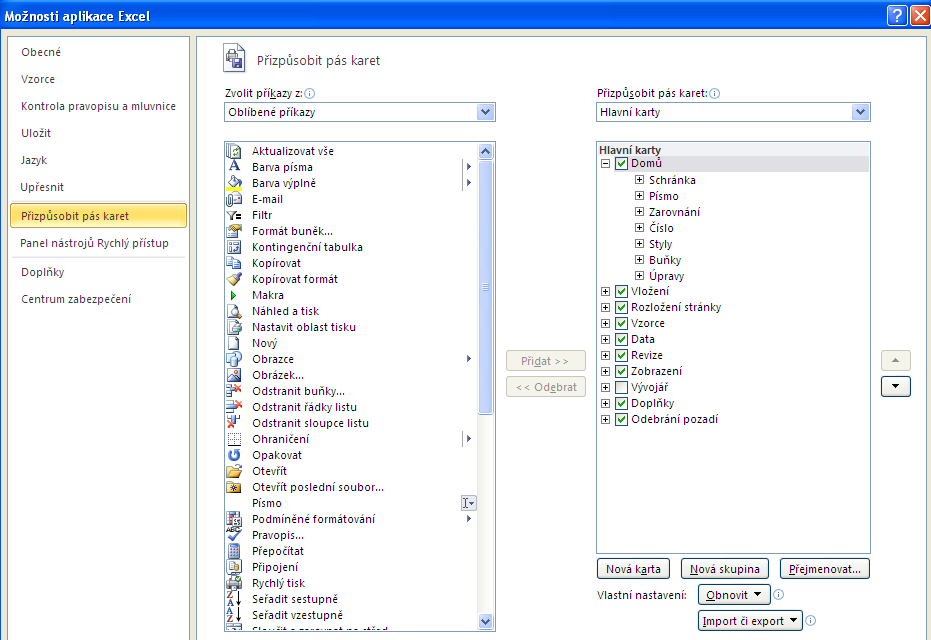Click the move down arrow button
Image resolution: width=931 pixels, height=640 pixels.
coord(895,386)
